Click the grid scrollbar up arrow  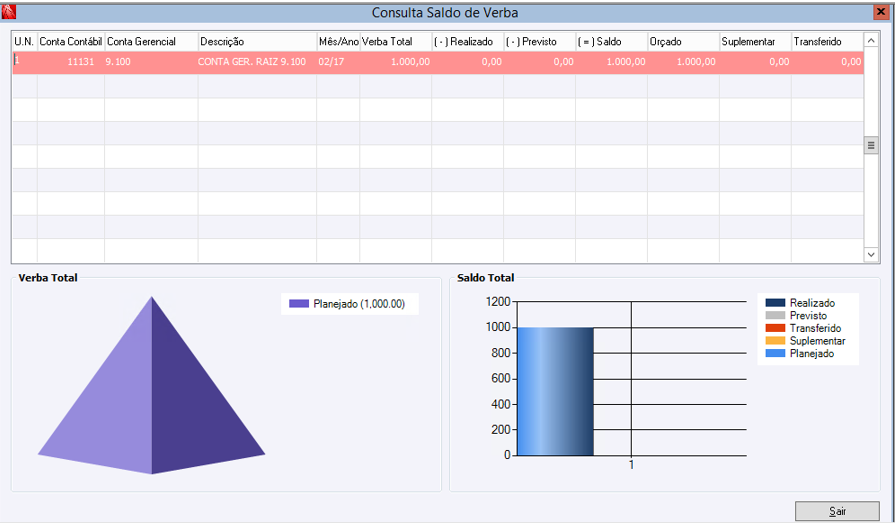tap(870, 41)
